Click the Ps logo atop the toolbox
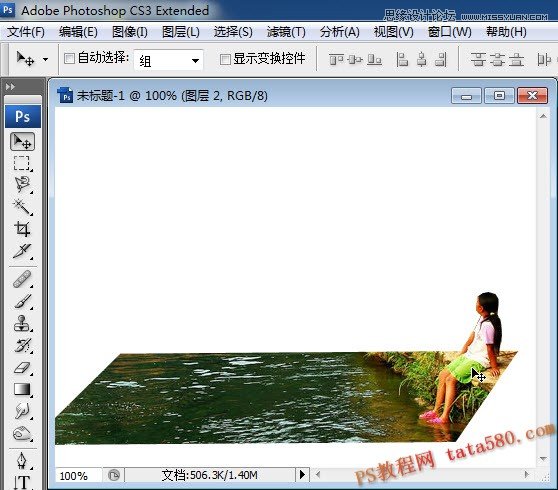Viewport: 558px width, 490px height. point(23,116)
